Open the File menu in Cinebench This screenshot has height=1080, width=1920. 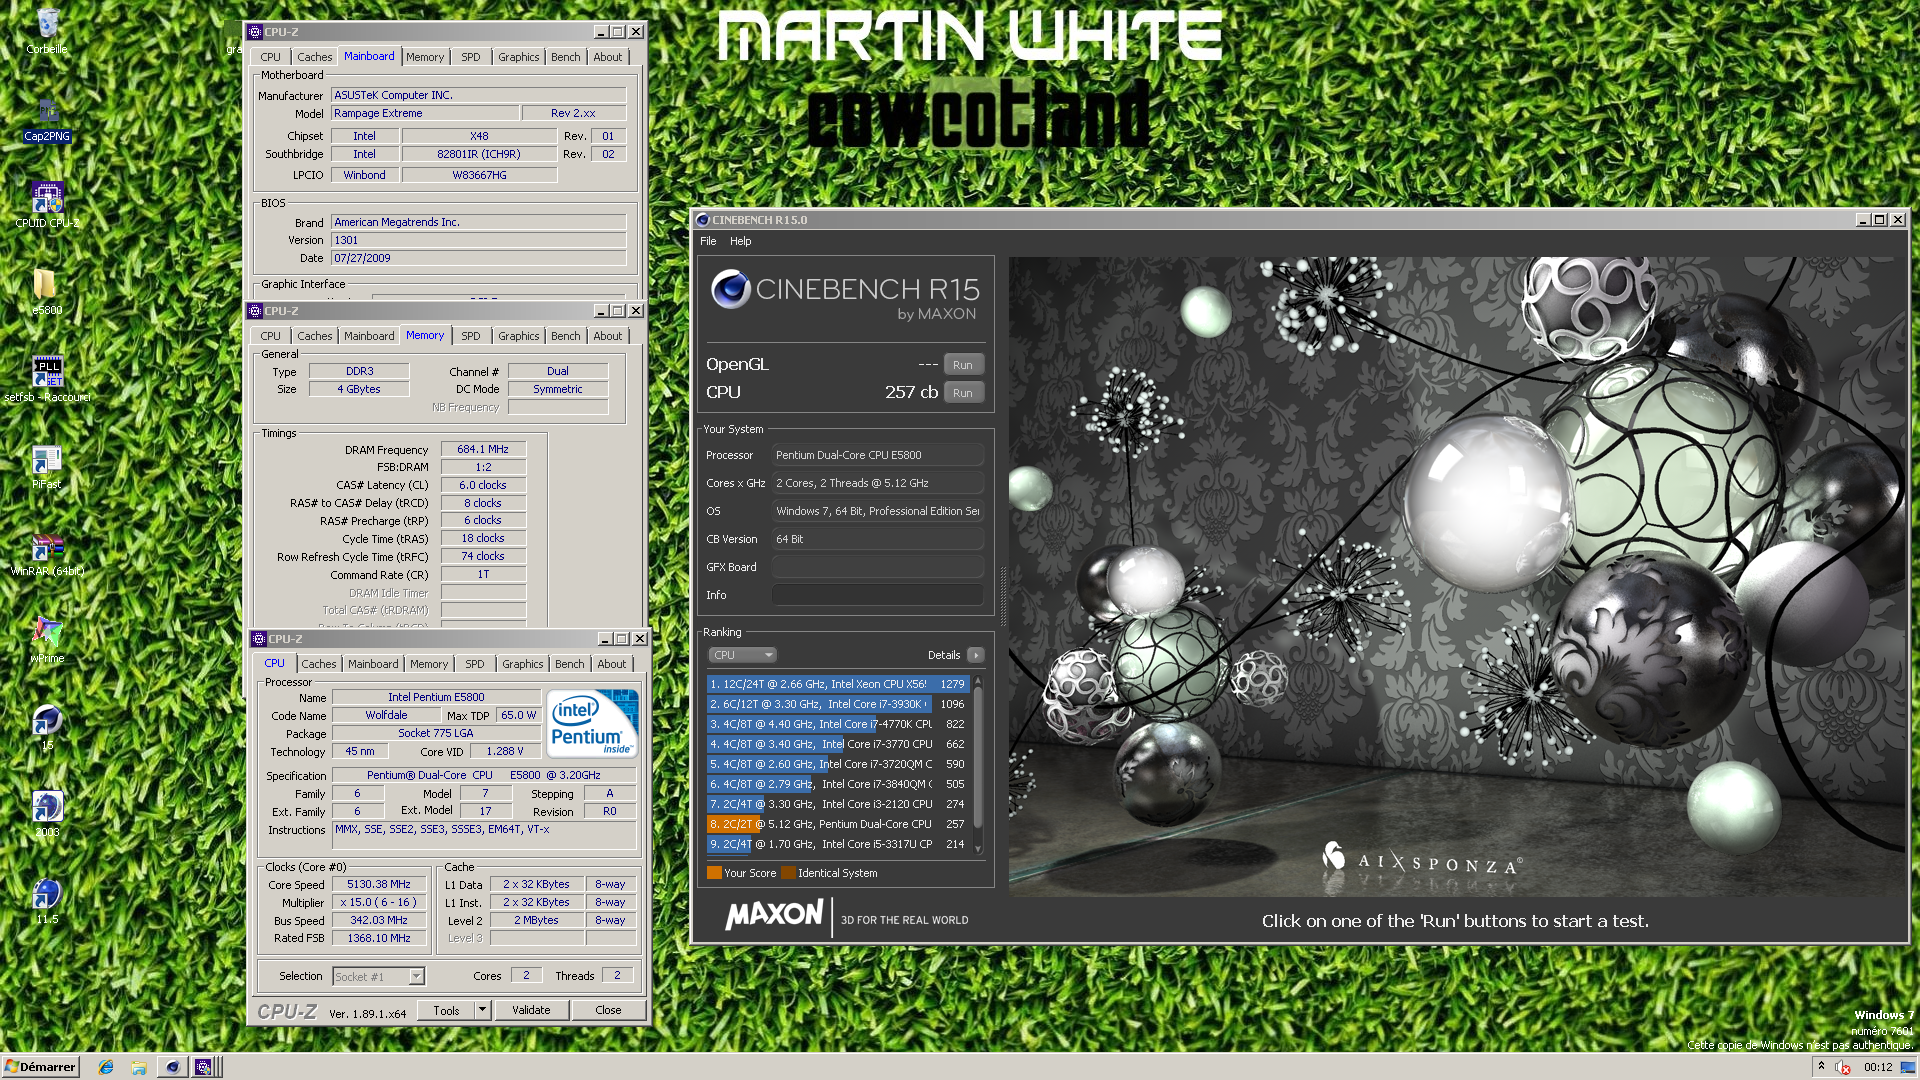(x=708, y=241)
